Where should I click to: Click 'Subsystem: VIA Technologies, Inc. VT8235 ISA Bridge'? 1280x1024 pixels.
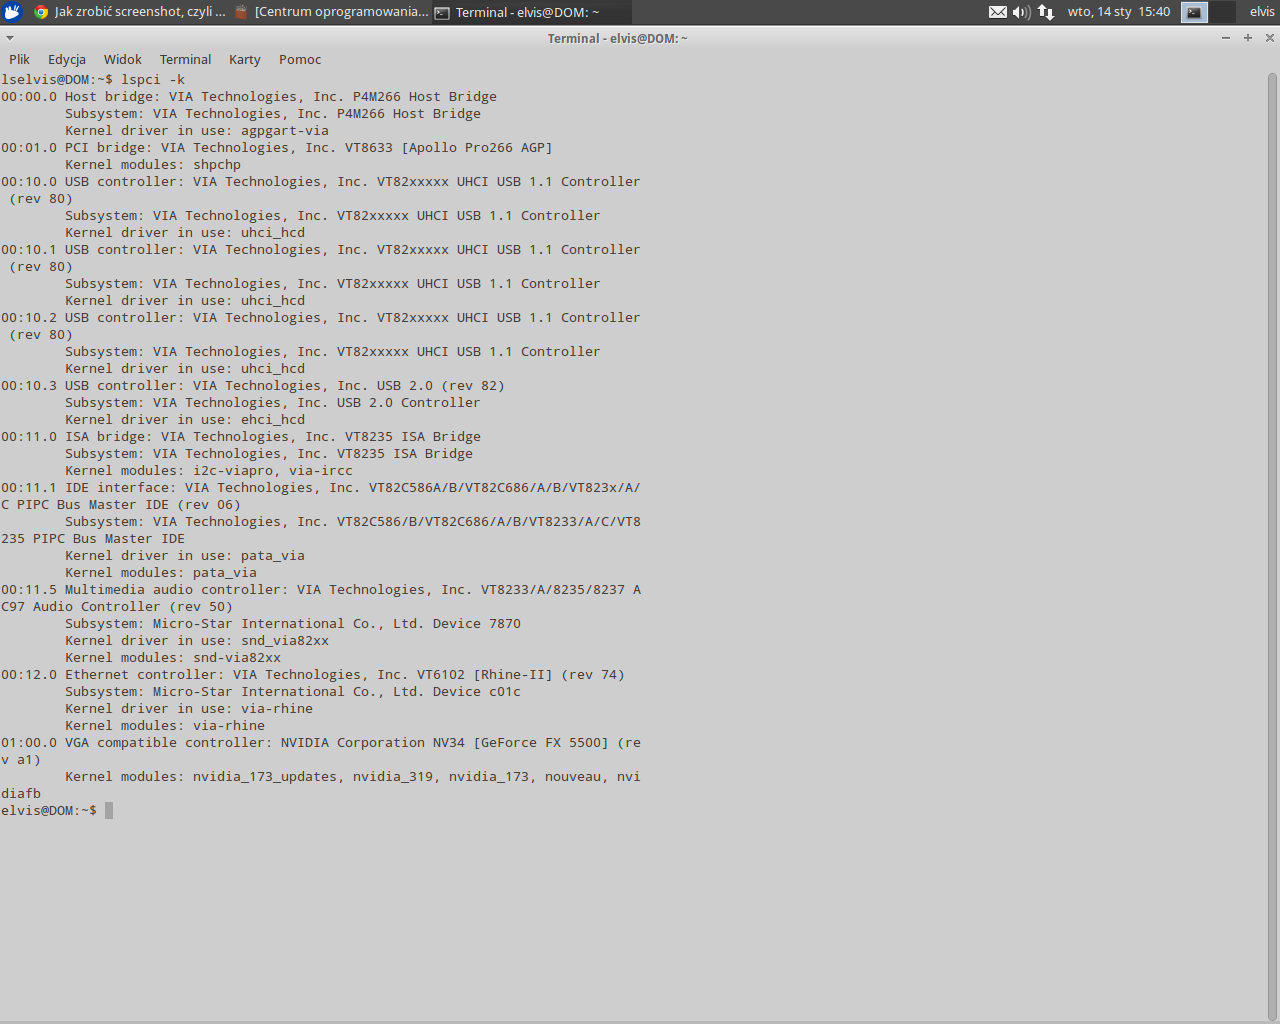[x=269, y=453]
